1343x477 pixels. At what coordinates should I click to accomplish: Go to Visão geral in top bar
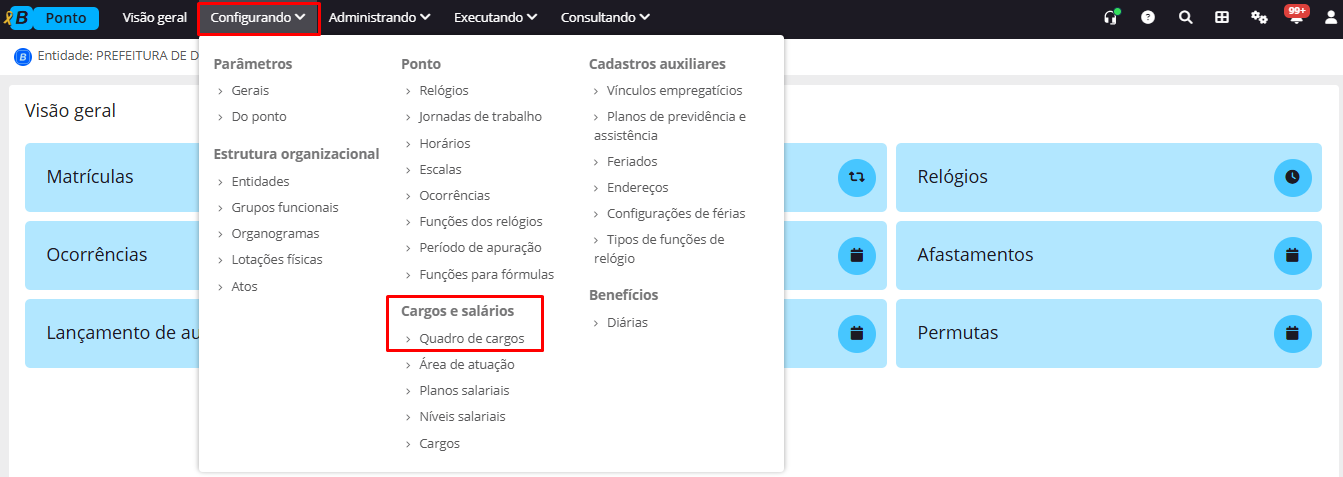[x=155, y=17]
